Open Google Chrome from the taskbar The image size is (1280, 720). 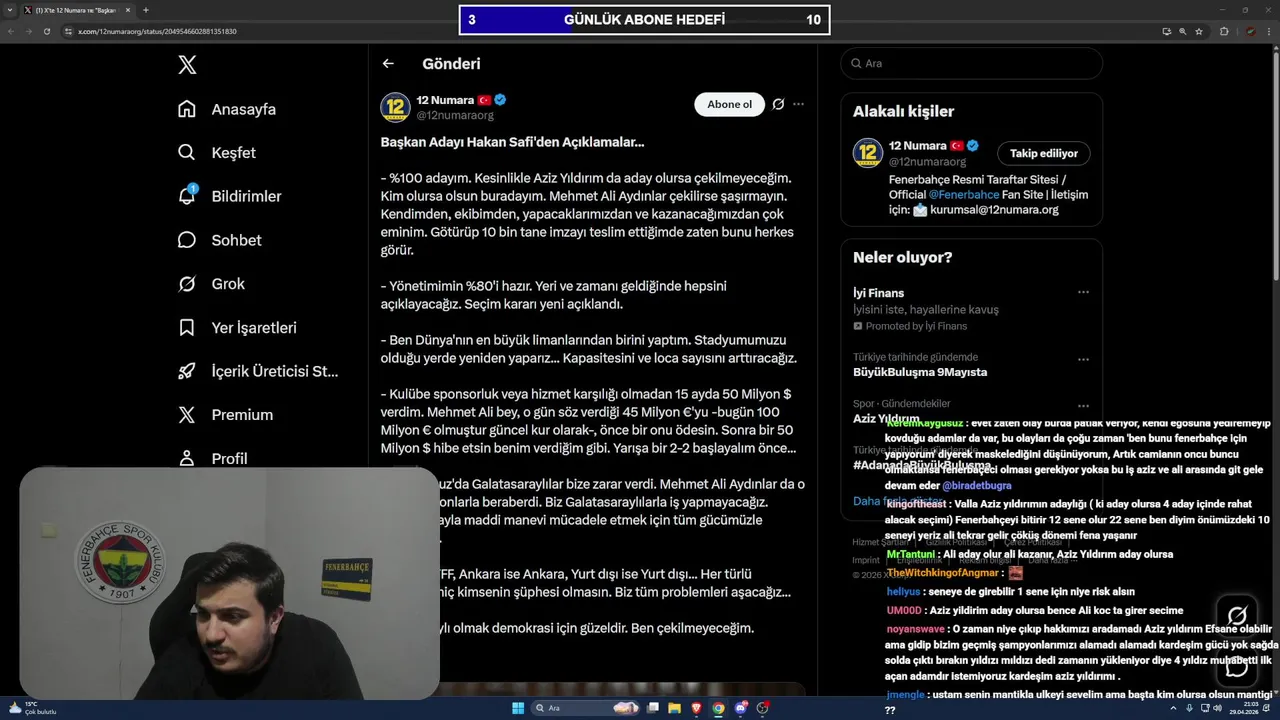click(718, 708)
